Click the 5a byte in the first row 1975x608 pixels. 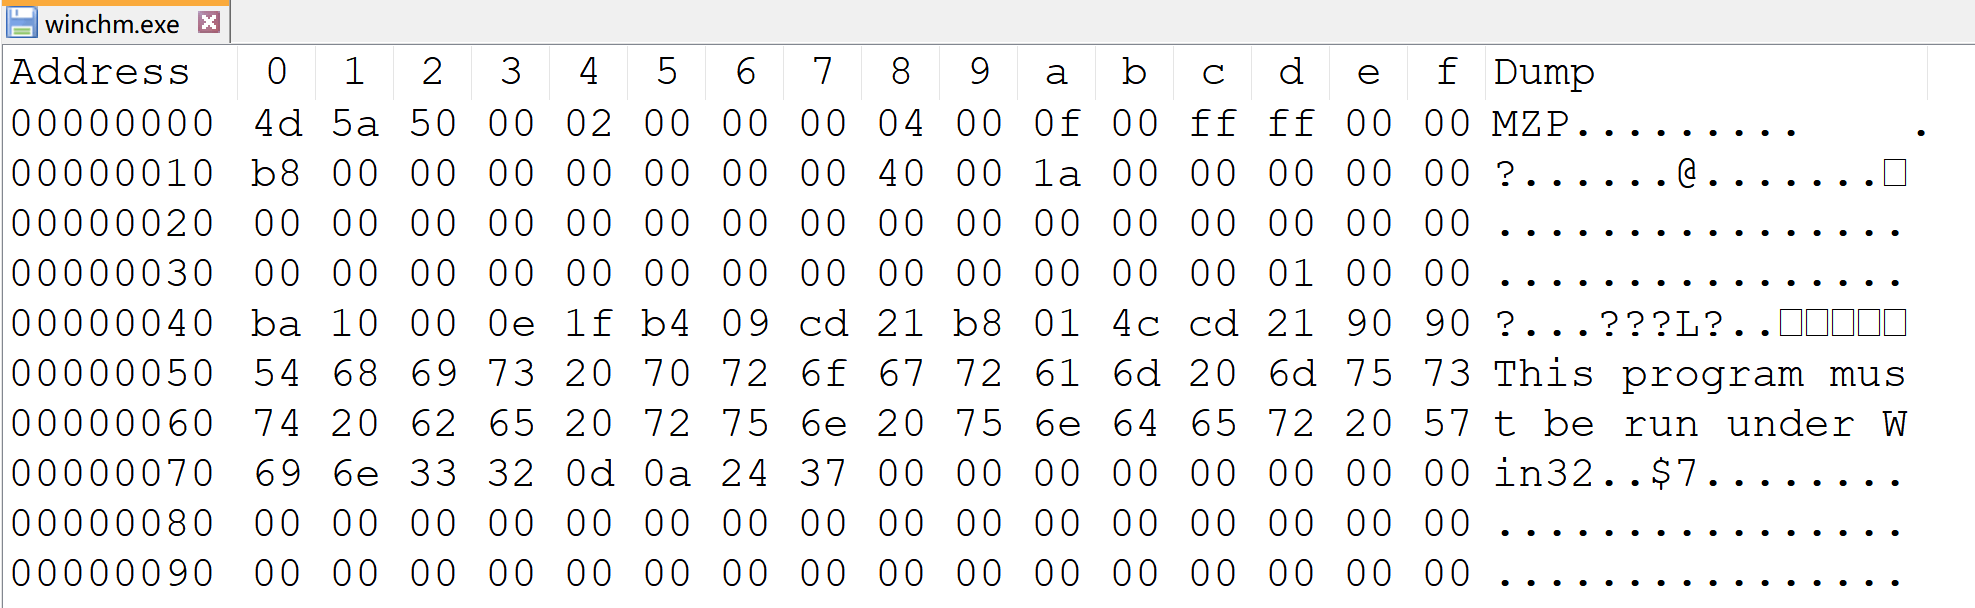click(x=355, y=123)
